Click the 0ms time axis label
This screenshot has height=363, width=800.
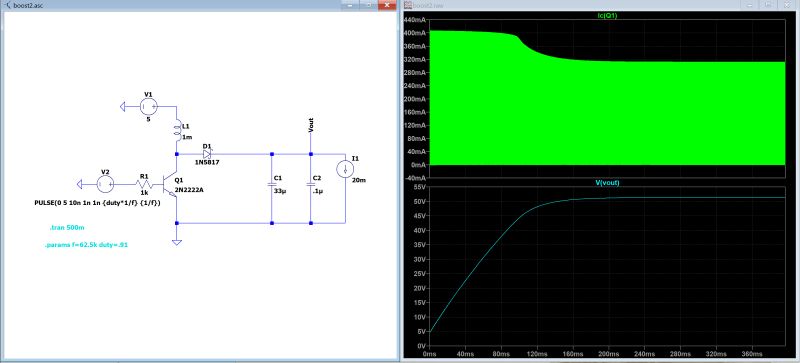430,354
